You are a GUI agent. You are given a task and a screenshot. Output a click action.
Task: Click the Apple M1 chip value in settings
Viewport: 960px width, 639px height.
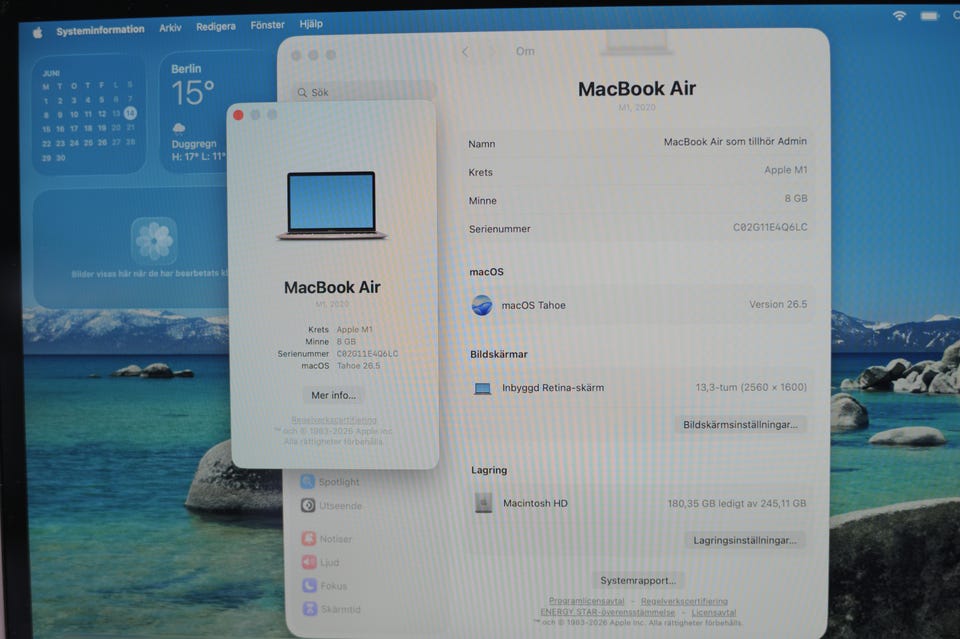(x=786, y=170)
